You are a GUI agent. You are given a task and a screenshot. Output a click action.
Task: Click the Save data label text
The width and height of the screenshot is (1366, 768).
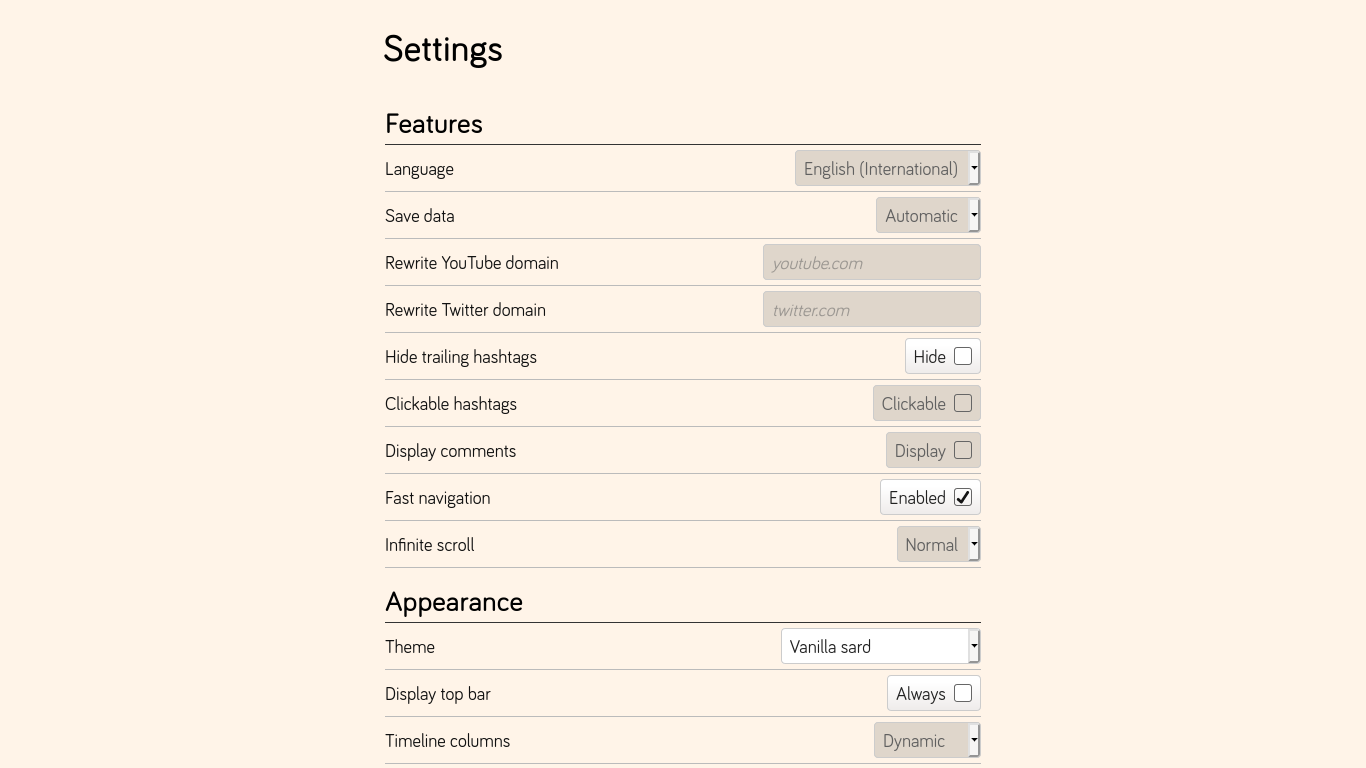419,216
